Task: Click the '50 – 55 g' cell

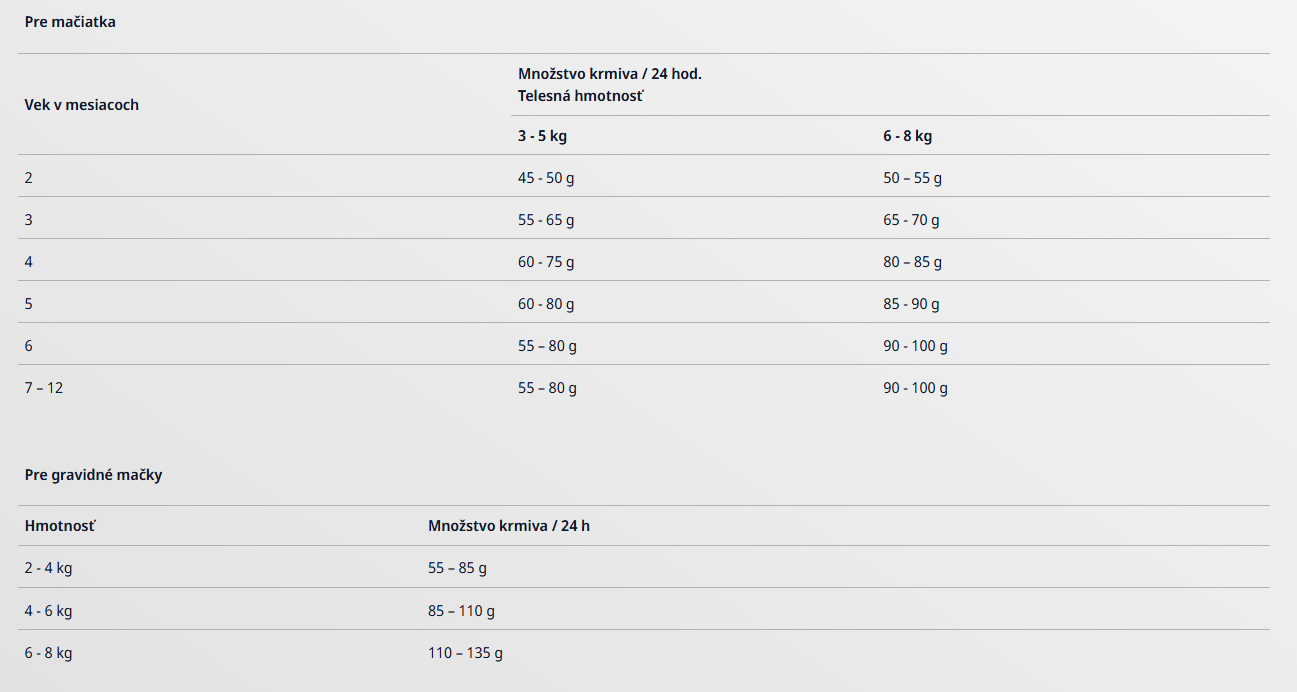Action: click(x=912, y=178)
